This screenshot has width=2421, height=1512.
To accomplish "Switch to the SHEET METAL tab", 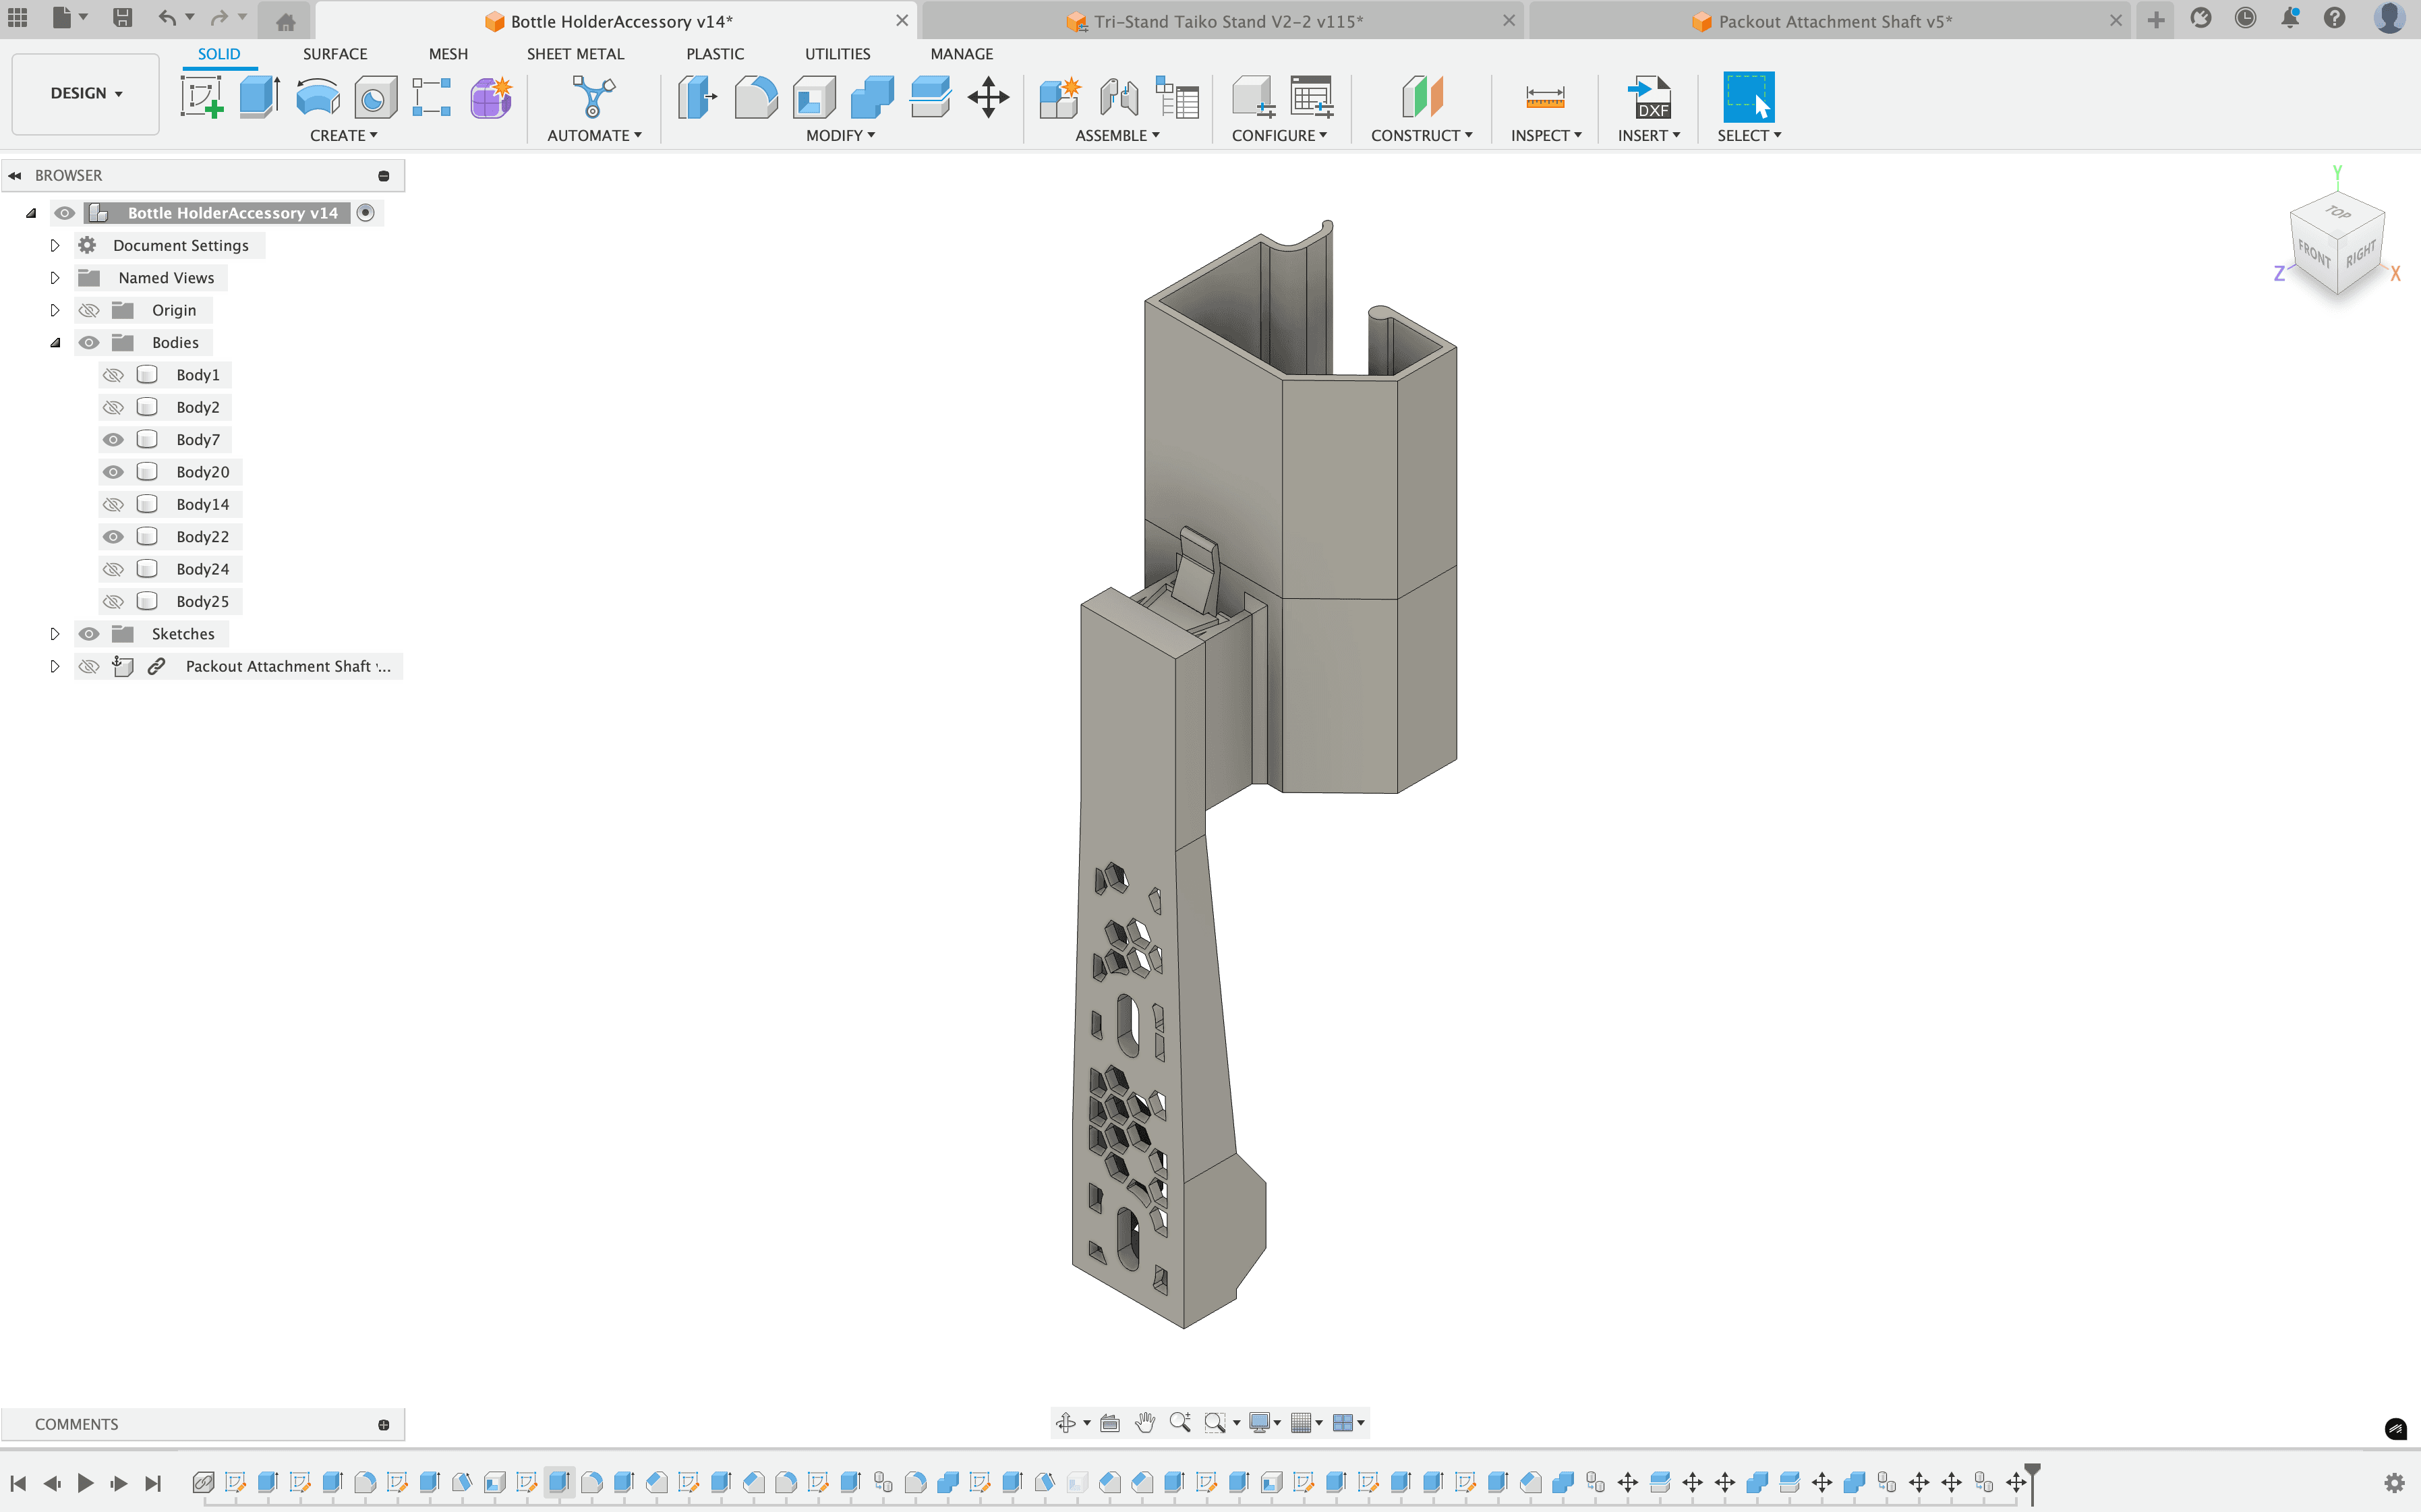I will point(575,54).
